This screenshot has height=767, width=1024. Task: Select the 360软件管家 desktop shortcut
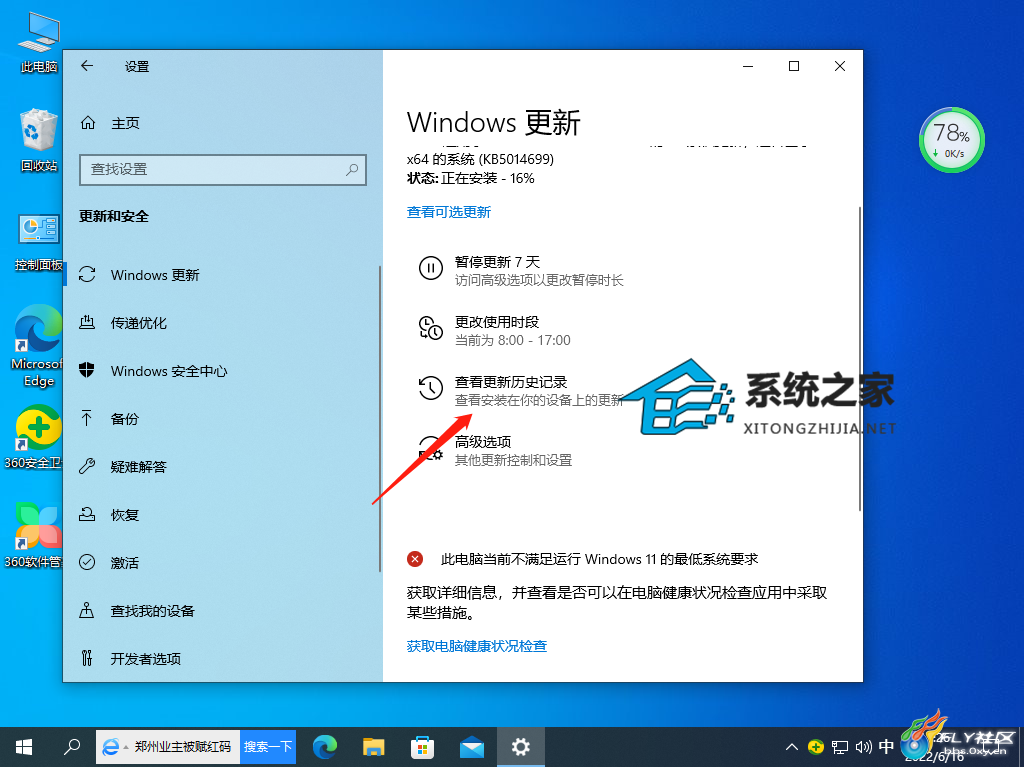[34, 536]
